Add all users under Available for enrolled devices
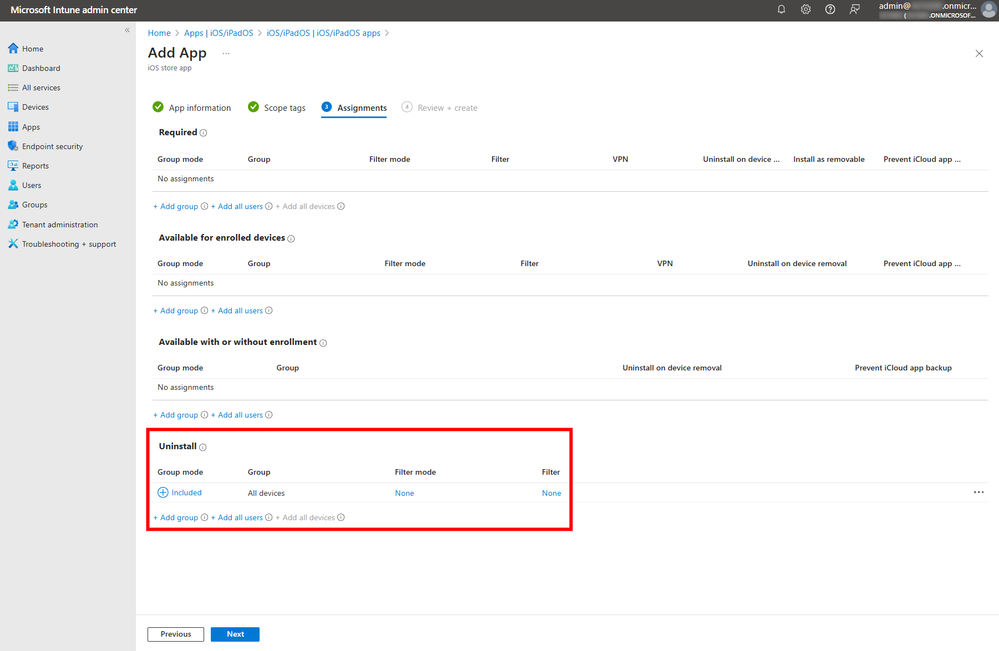 (x=237, y=311)
